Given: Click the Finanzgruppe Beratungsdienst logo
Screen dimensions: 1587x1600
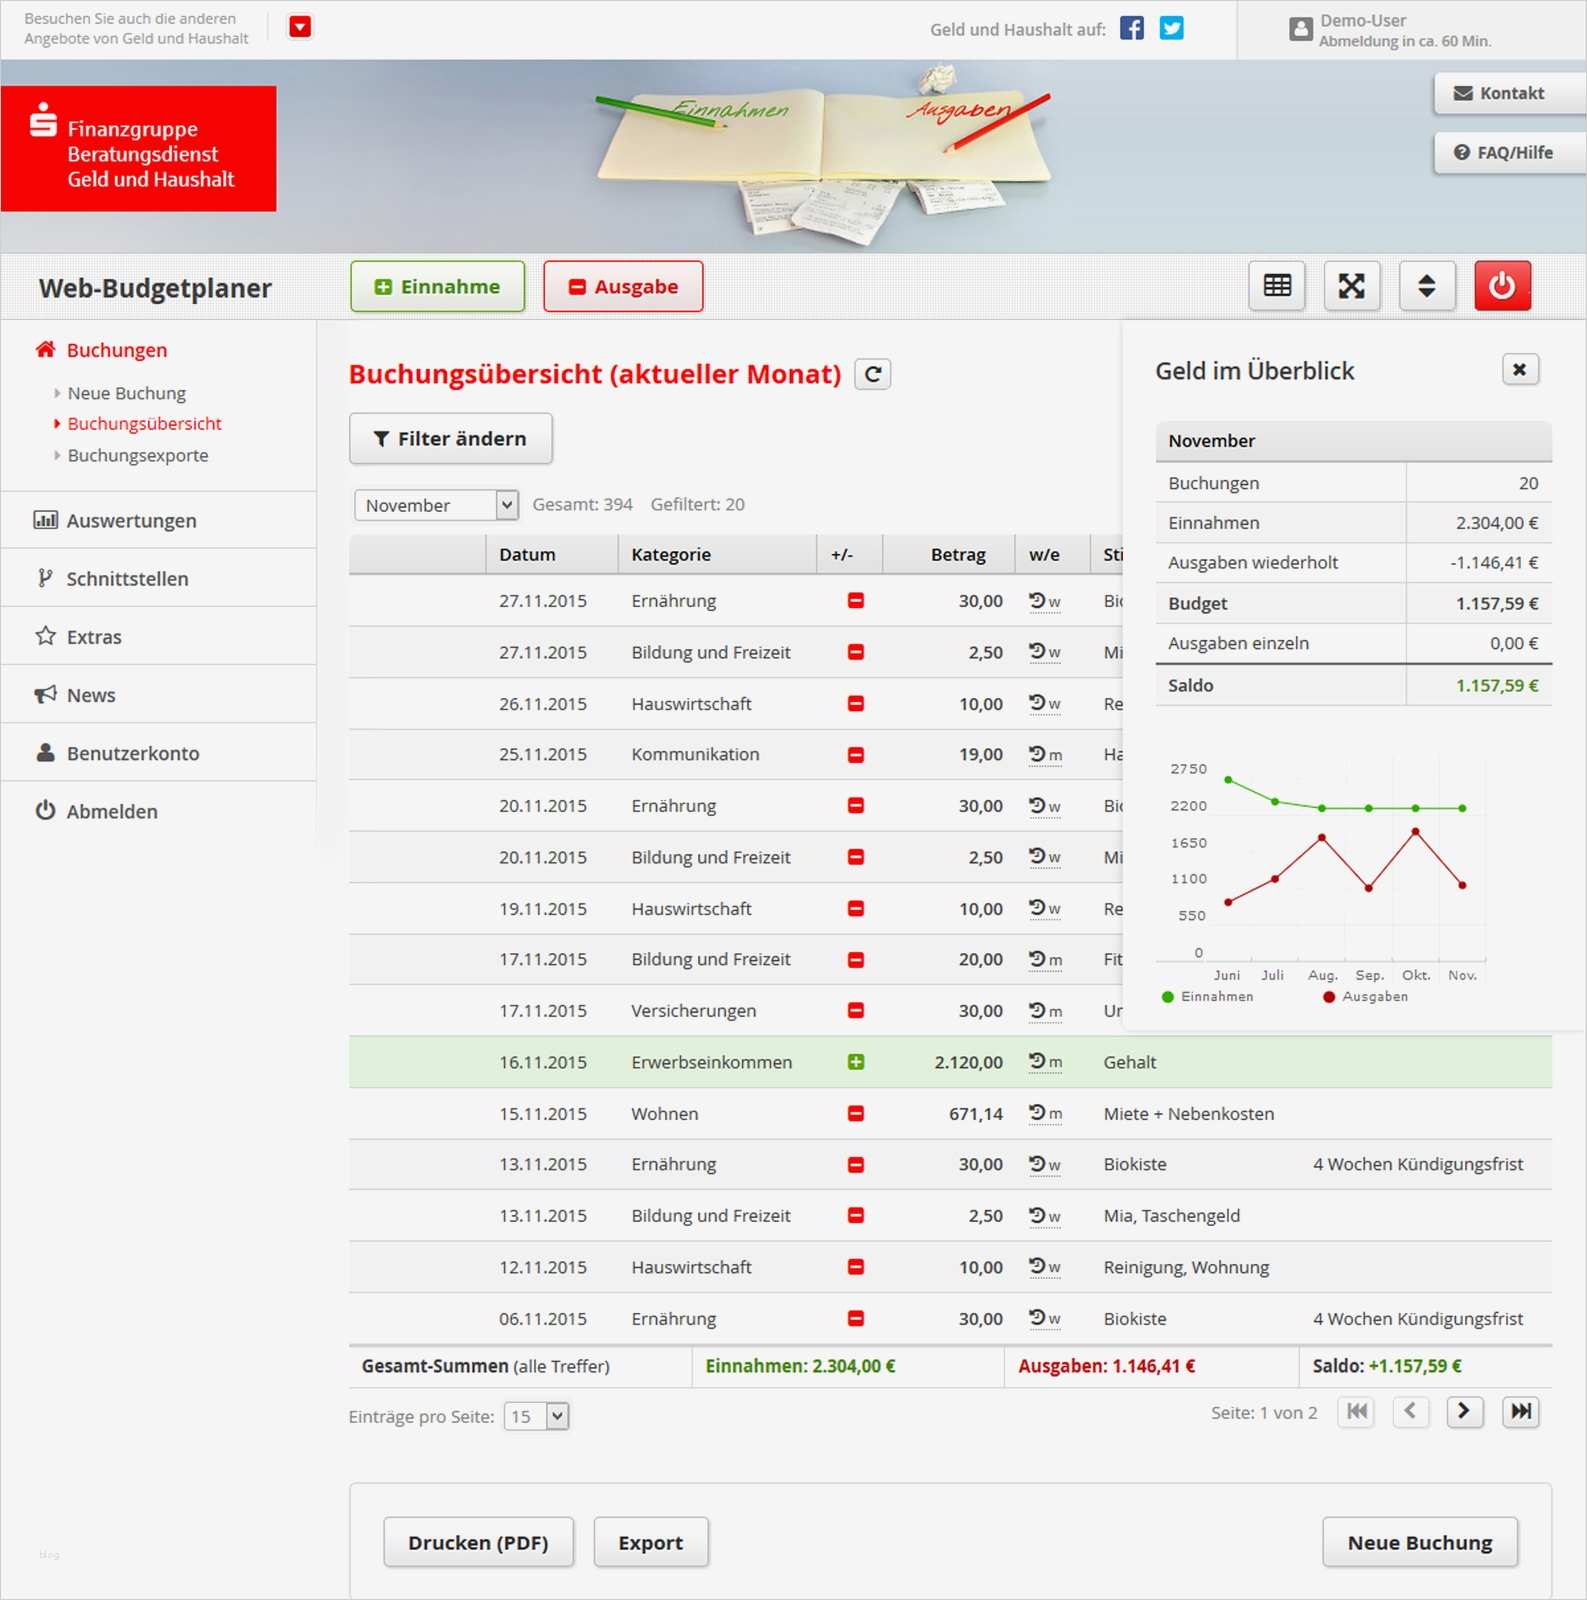Looking at the screenshot, I should point(138,149).
